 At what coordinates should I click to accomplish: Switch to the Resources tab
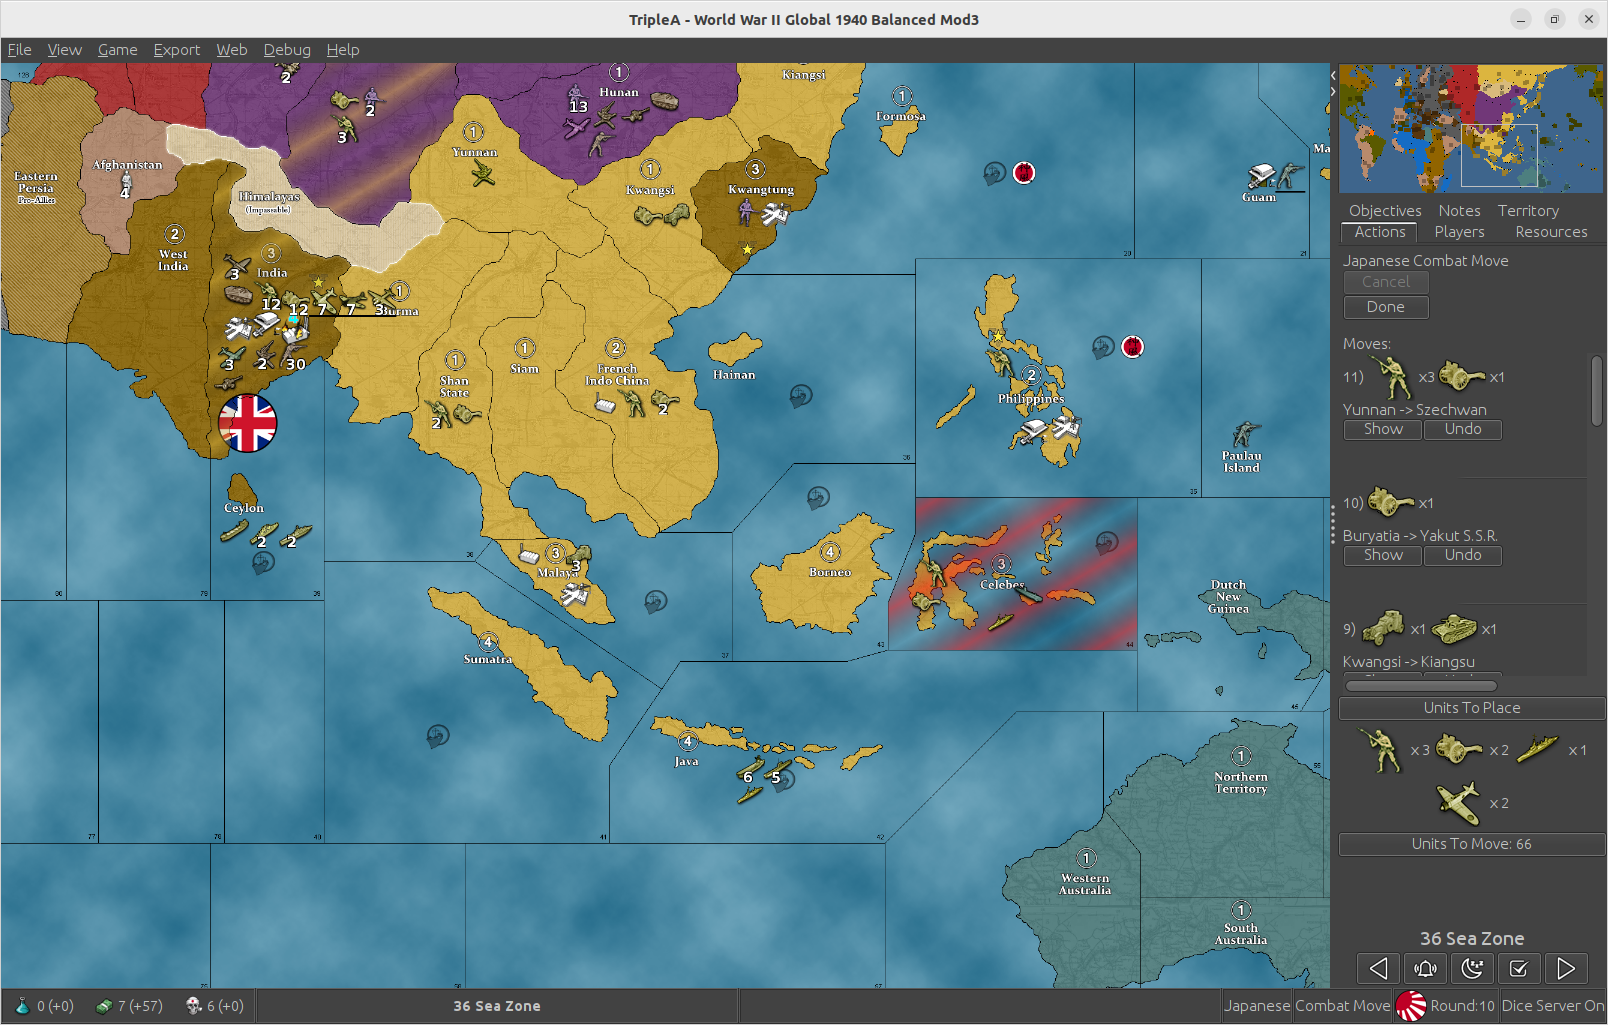[1551, 232]
